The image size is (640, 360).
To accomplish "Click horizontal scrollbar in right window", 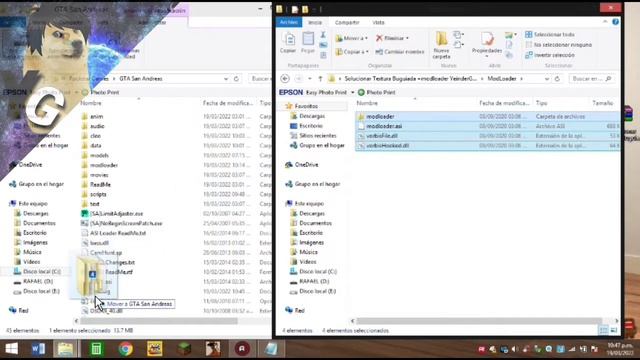I will (x=479, y=321).
